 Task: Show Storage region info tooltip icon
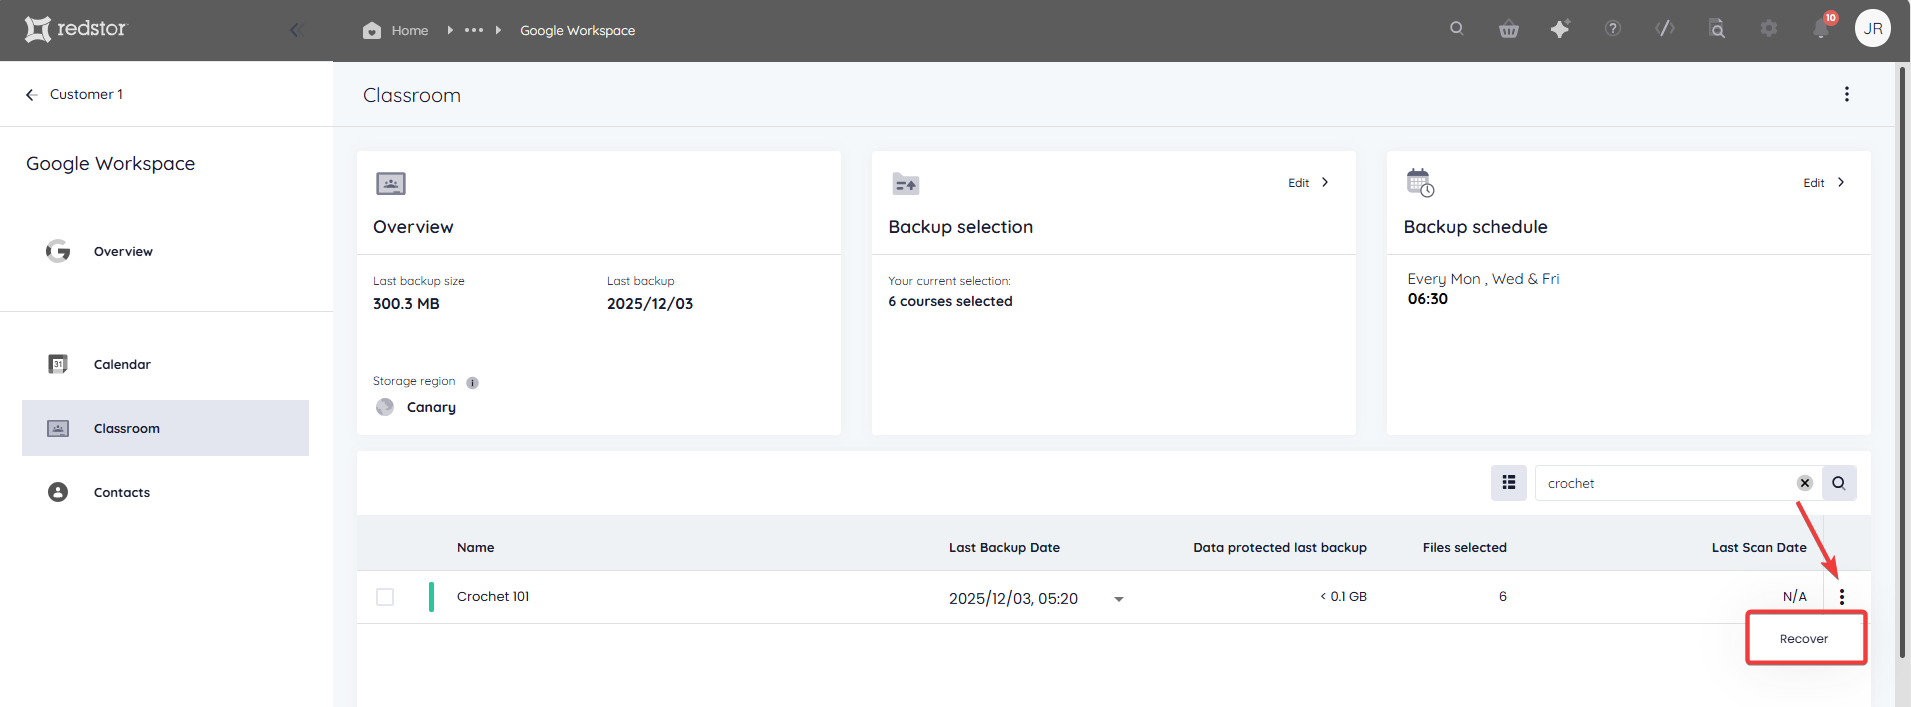point(473,383)
